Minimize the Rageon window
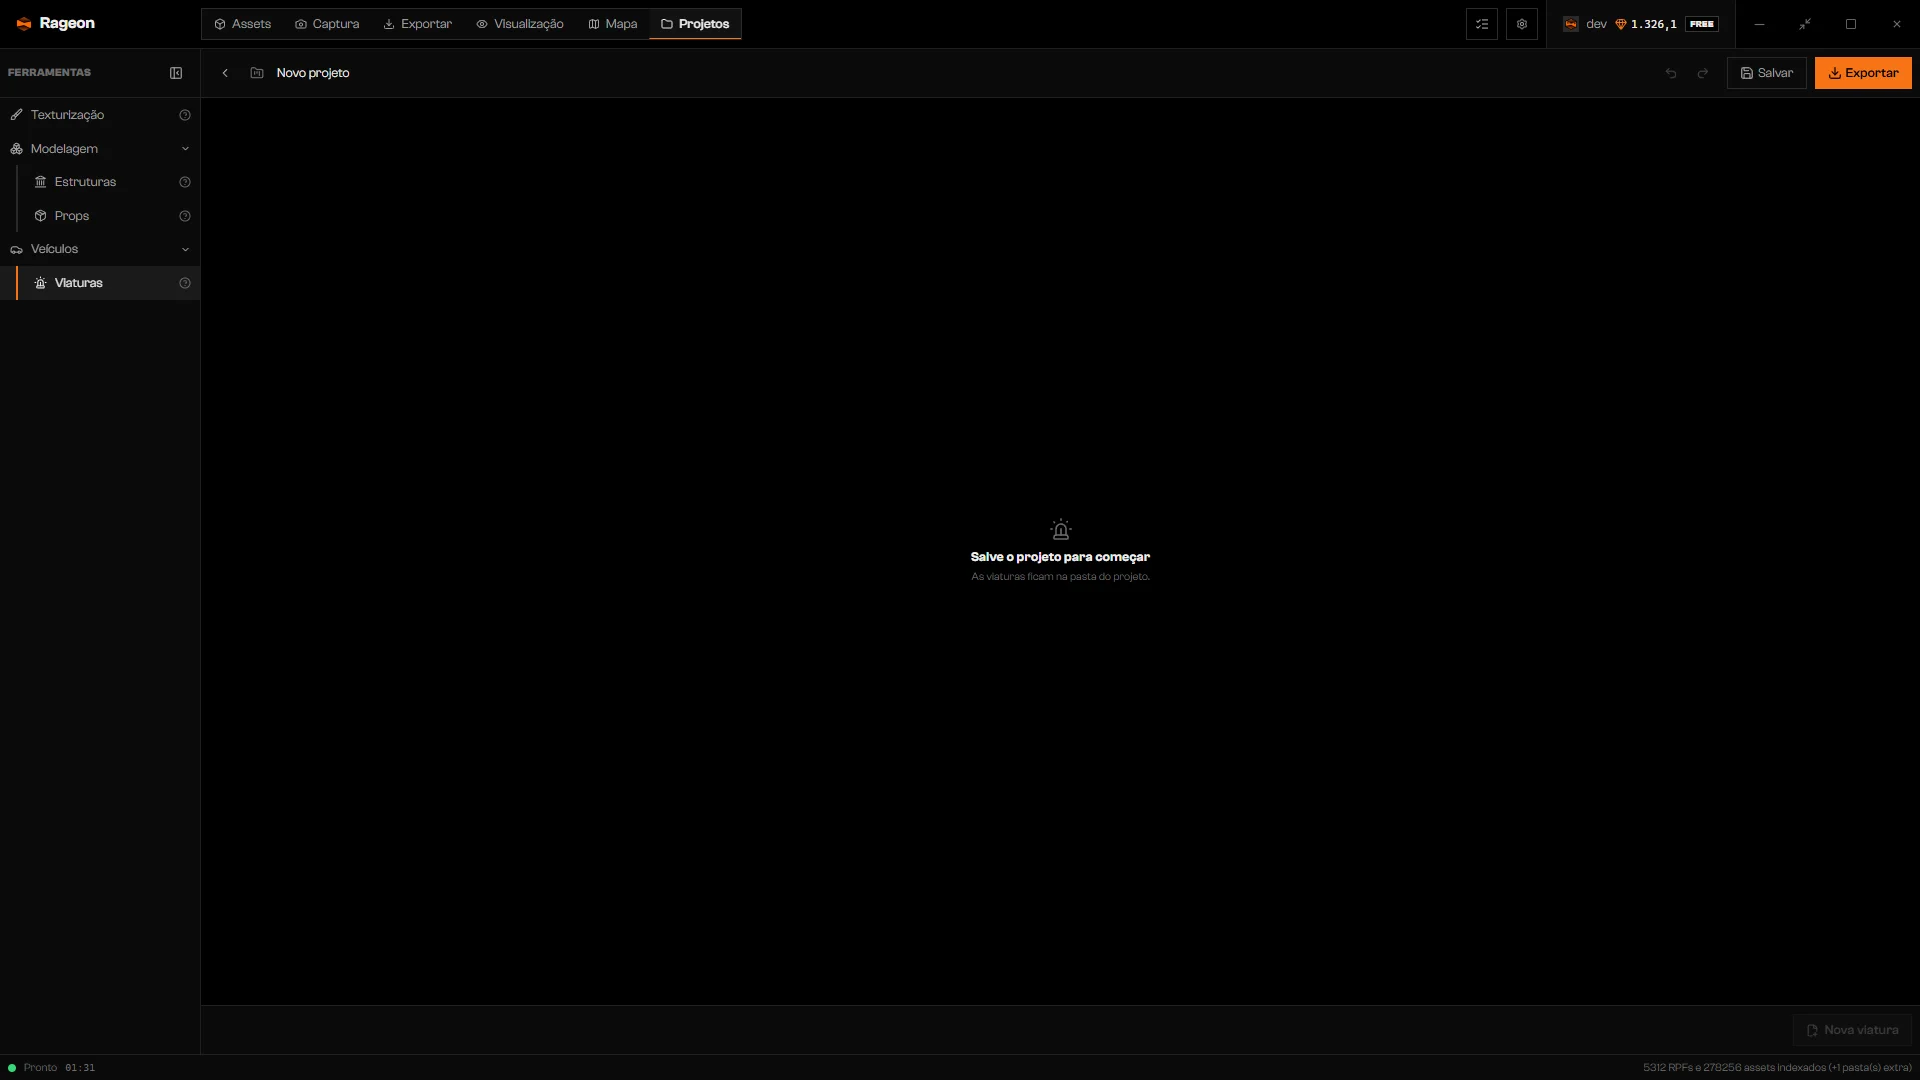1920x1080 pixels. click(x=1759, y=24)
